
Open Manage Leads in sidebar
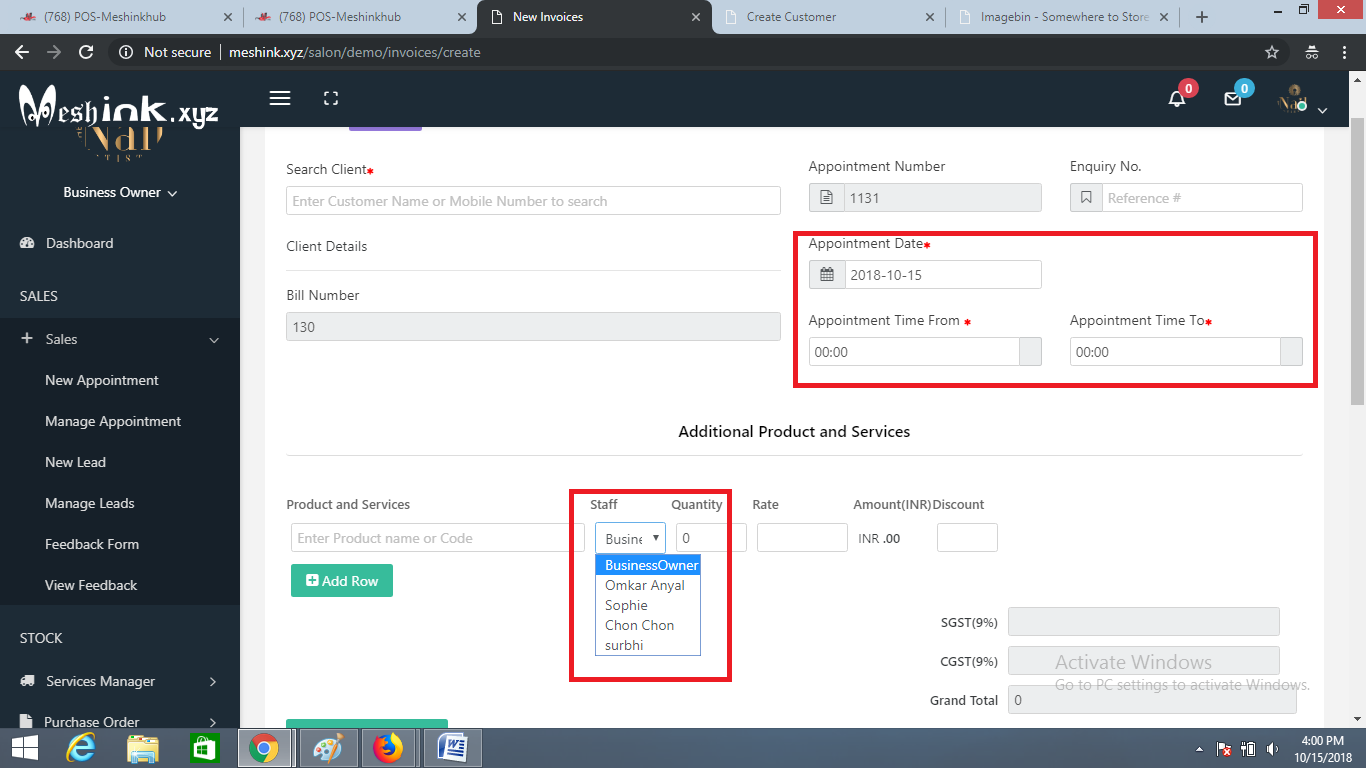point(90,503)
